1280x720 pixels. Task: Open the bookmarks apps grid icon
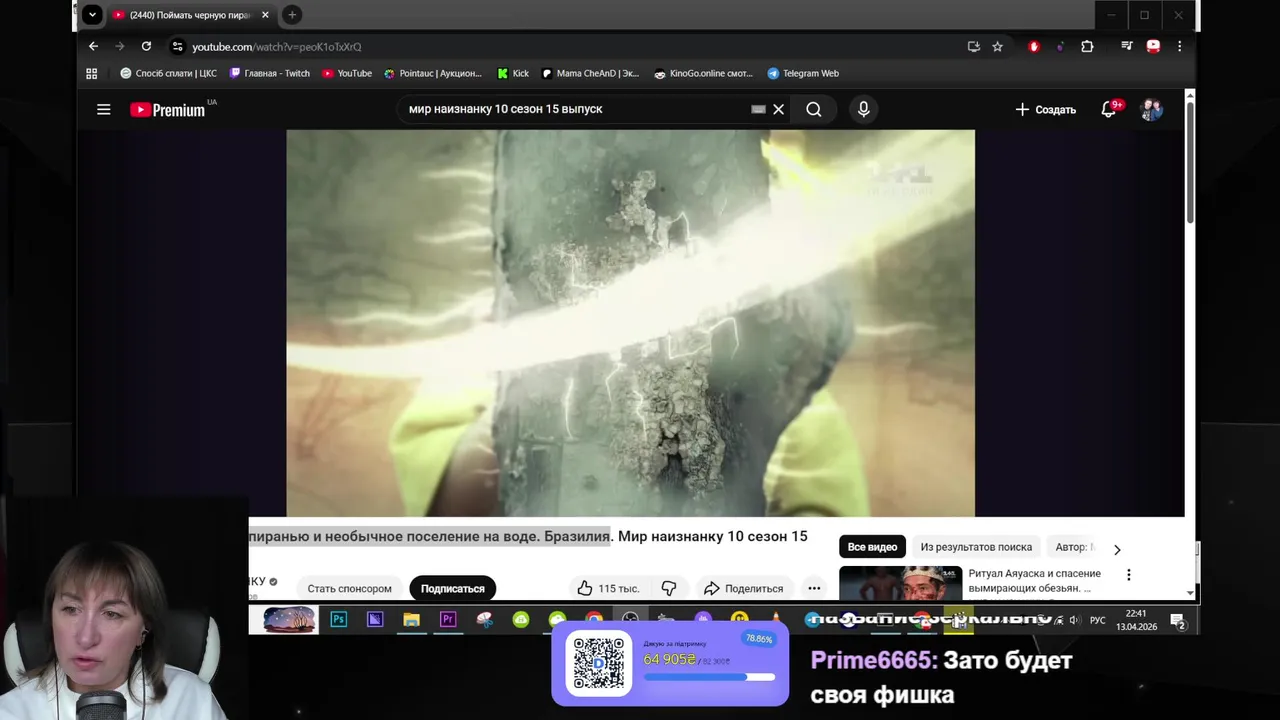click(92, 73)
